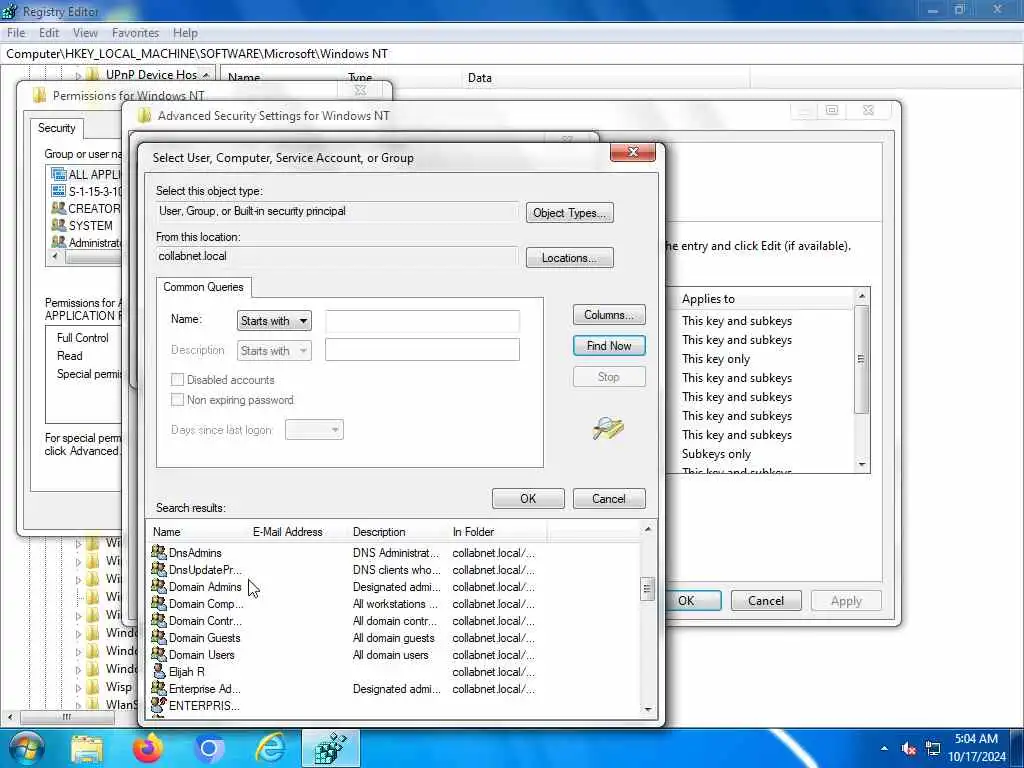Screen dimensions: 1024x768
Task: Open the Description Starts with dropdown
Action: (274, 351)
